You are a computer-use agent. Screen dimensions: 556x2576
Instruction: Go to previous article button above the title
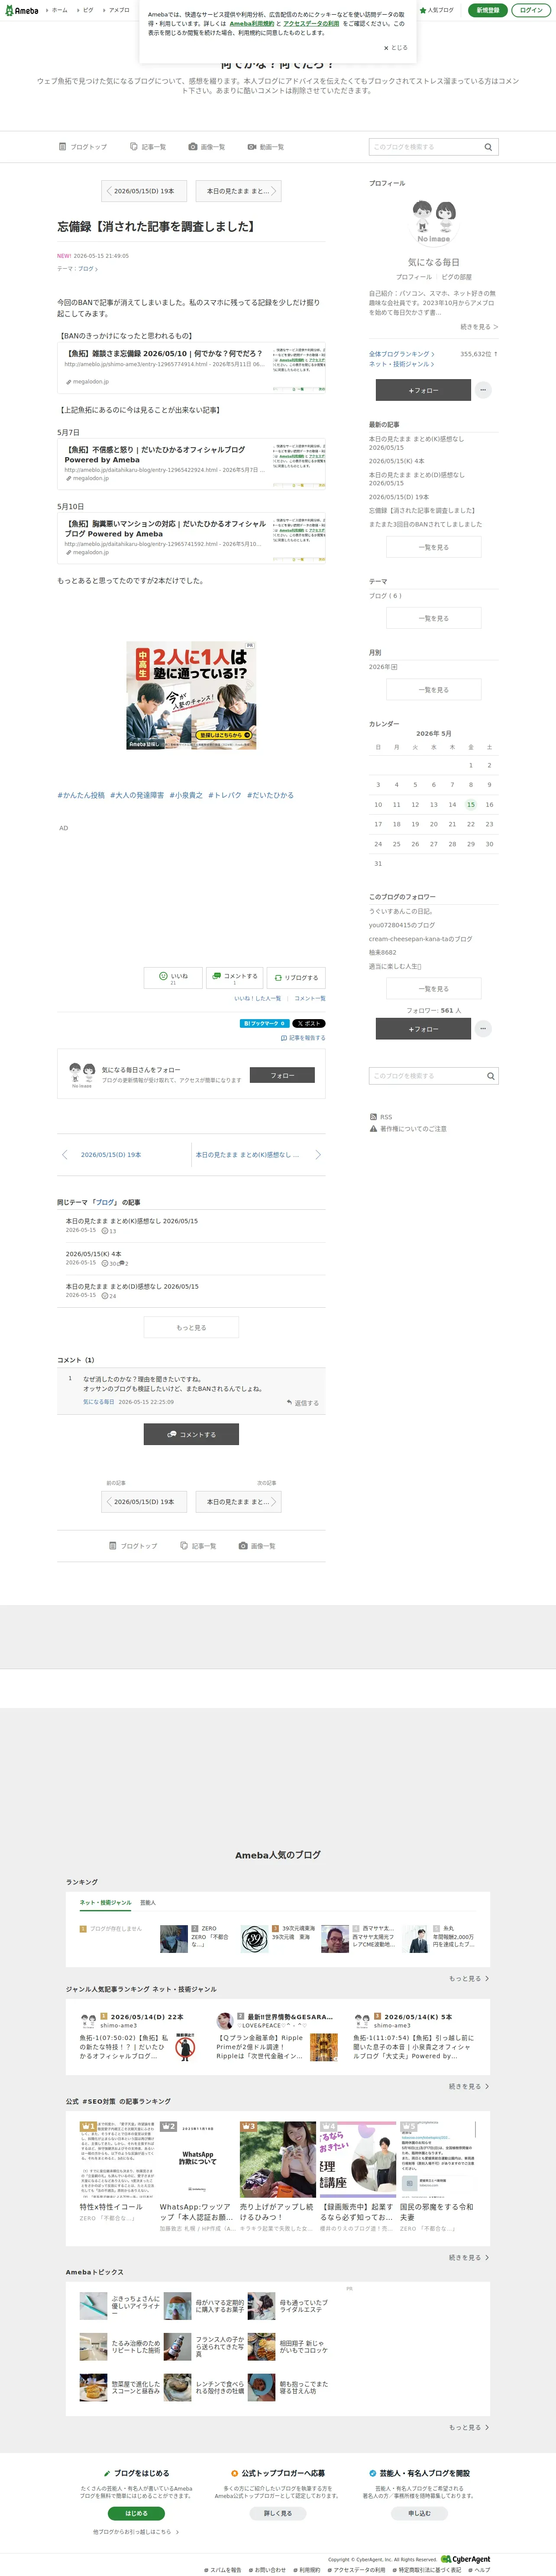tap(144, 191)
